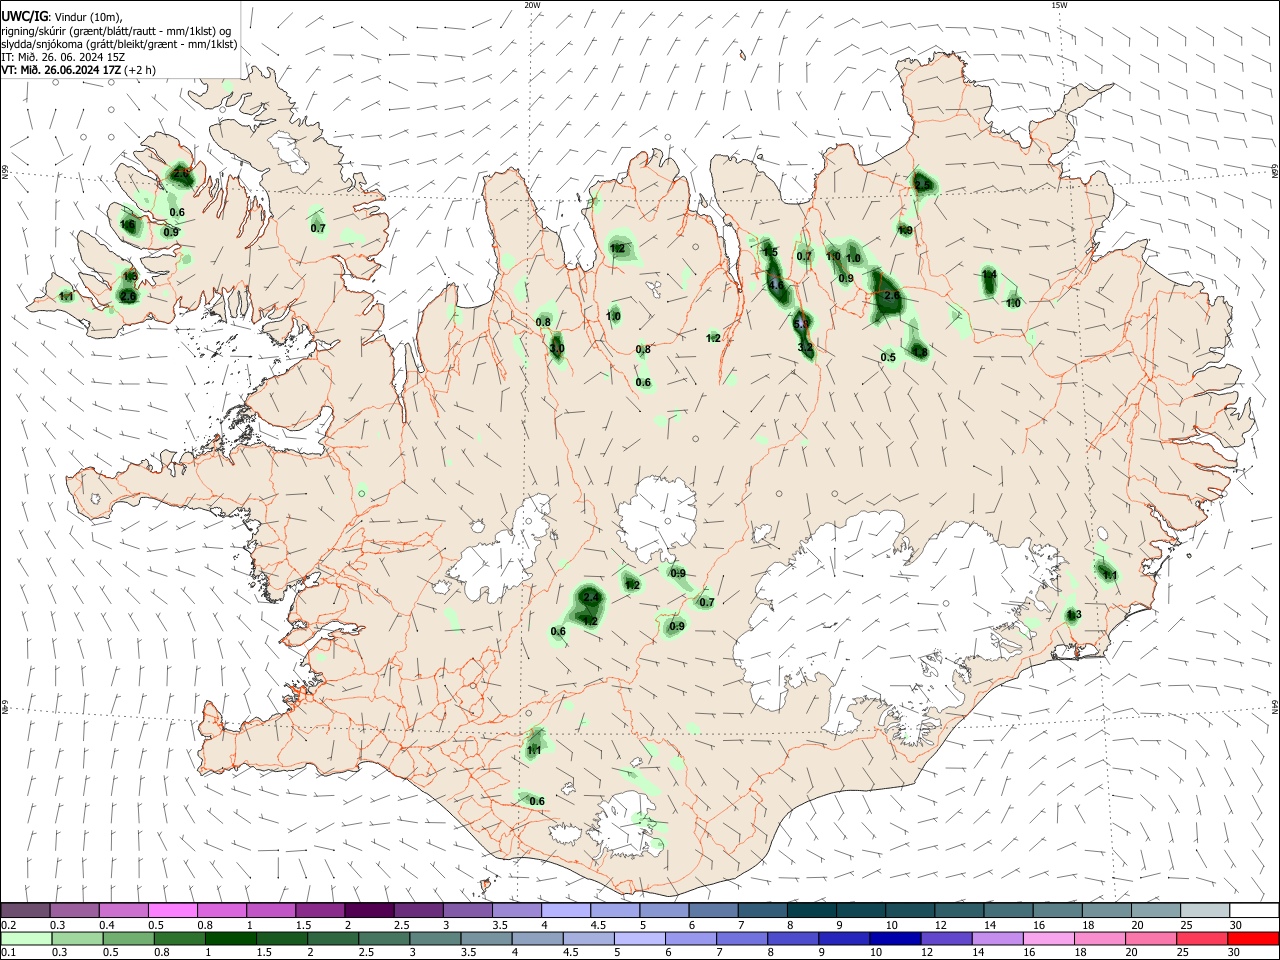Image resolution: width=1280 pixels, height=960 pixels.
Task: Click the UWC/IG title in the header
Action: [x=24, y=16]
